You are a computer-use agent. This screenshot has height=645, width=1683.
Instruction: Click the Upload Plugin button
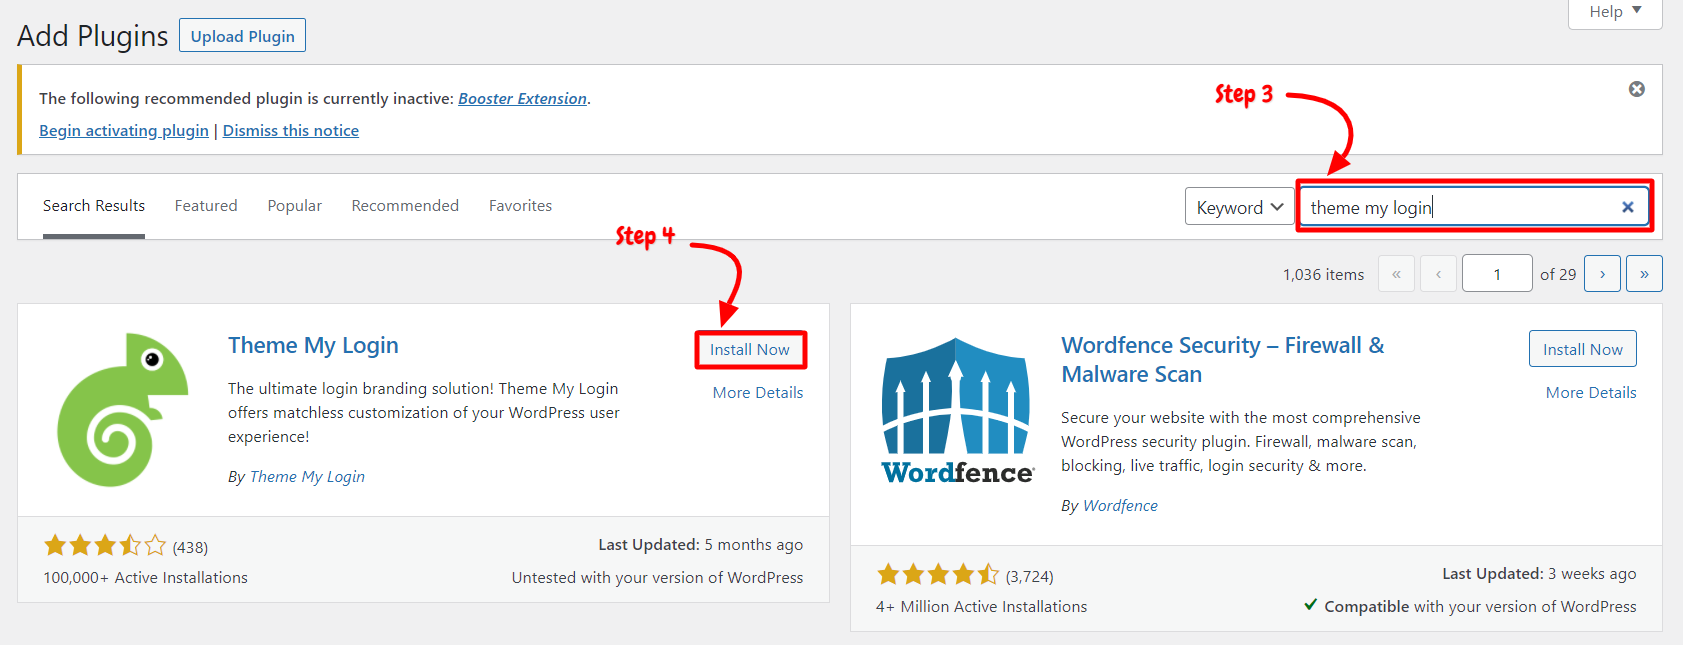243,36
